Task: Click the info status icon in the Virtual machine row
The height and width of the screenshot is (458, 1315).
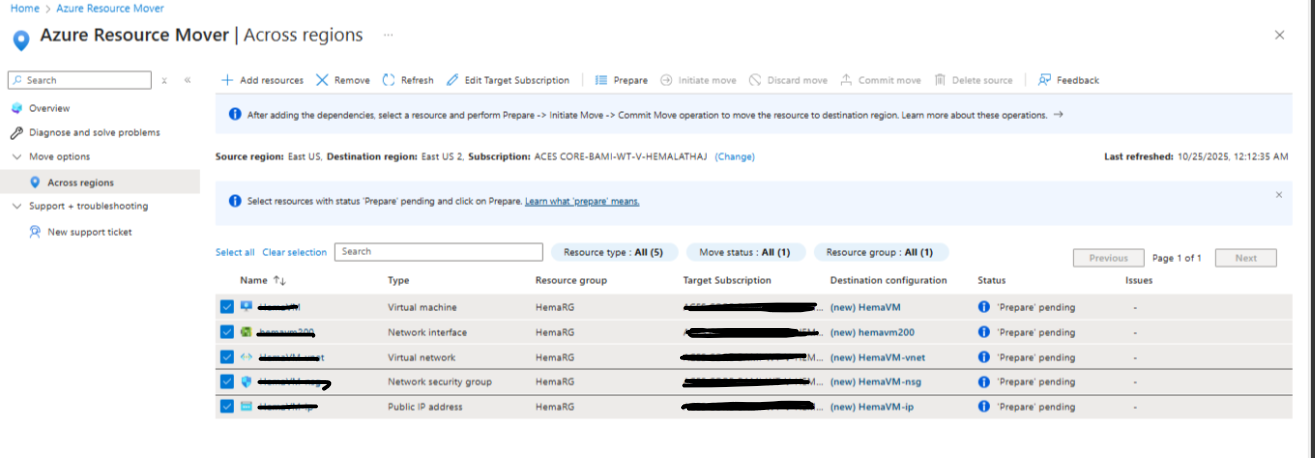Action: click(x=984, y=307)
